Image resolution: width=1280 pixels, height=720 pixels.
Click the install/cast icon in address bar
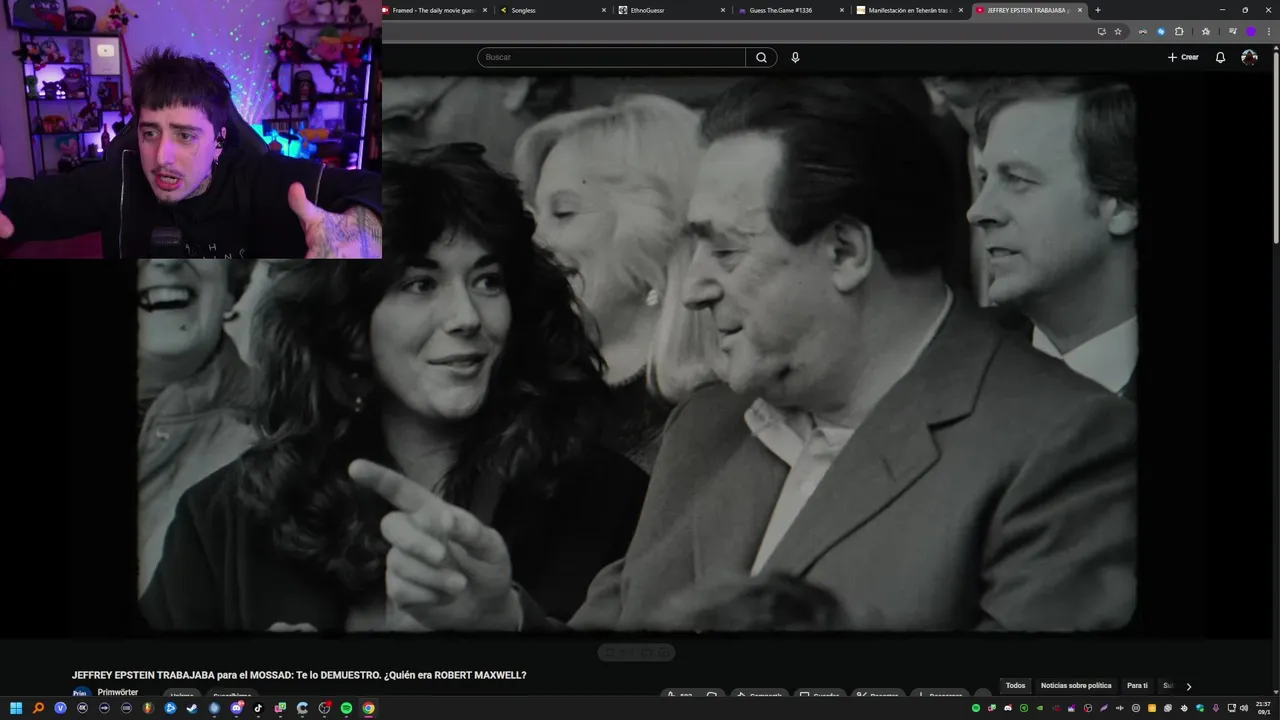point(1102,32)
